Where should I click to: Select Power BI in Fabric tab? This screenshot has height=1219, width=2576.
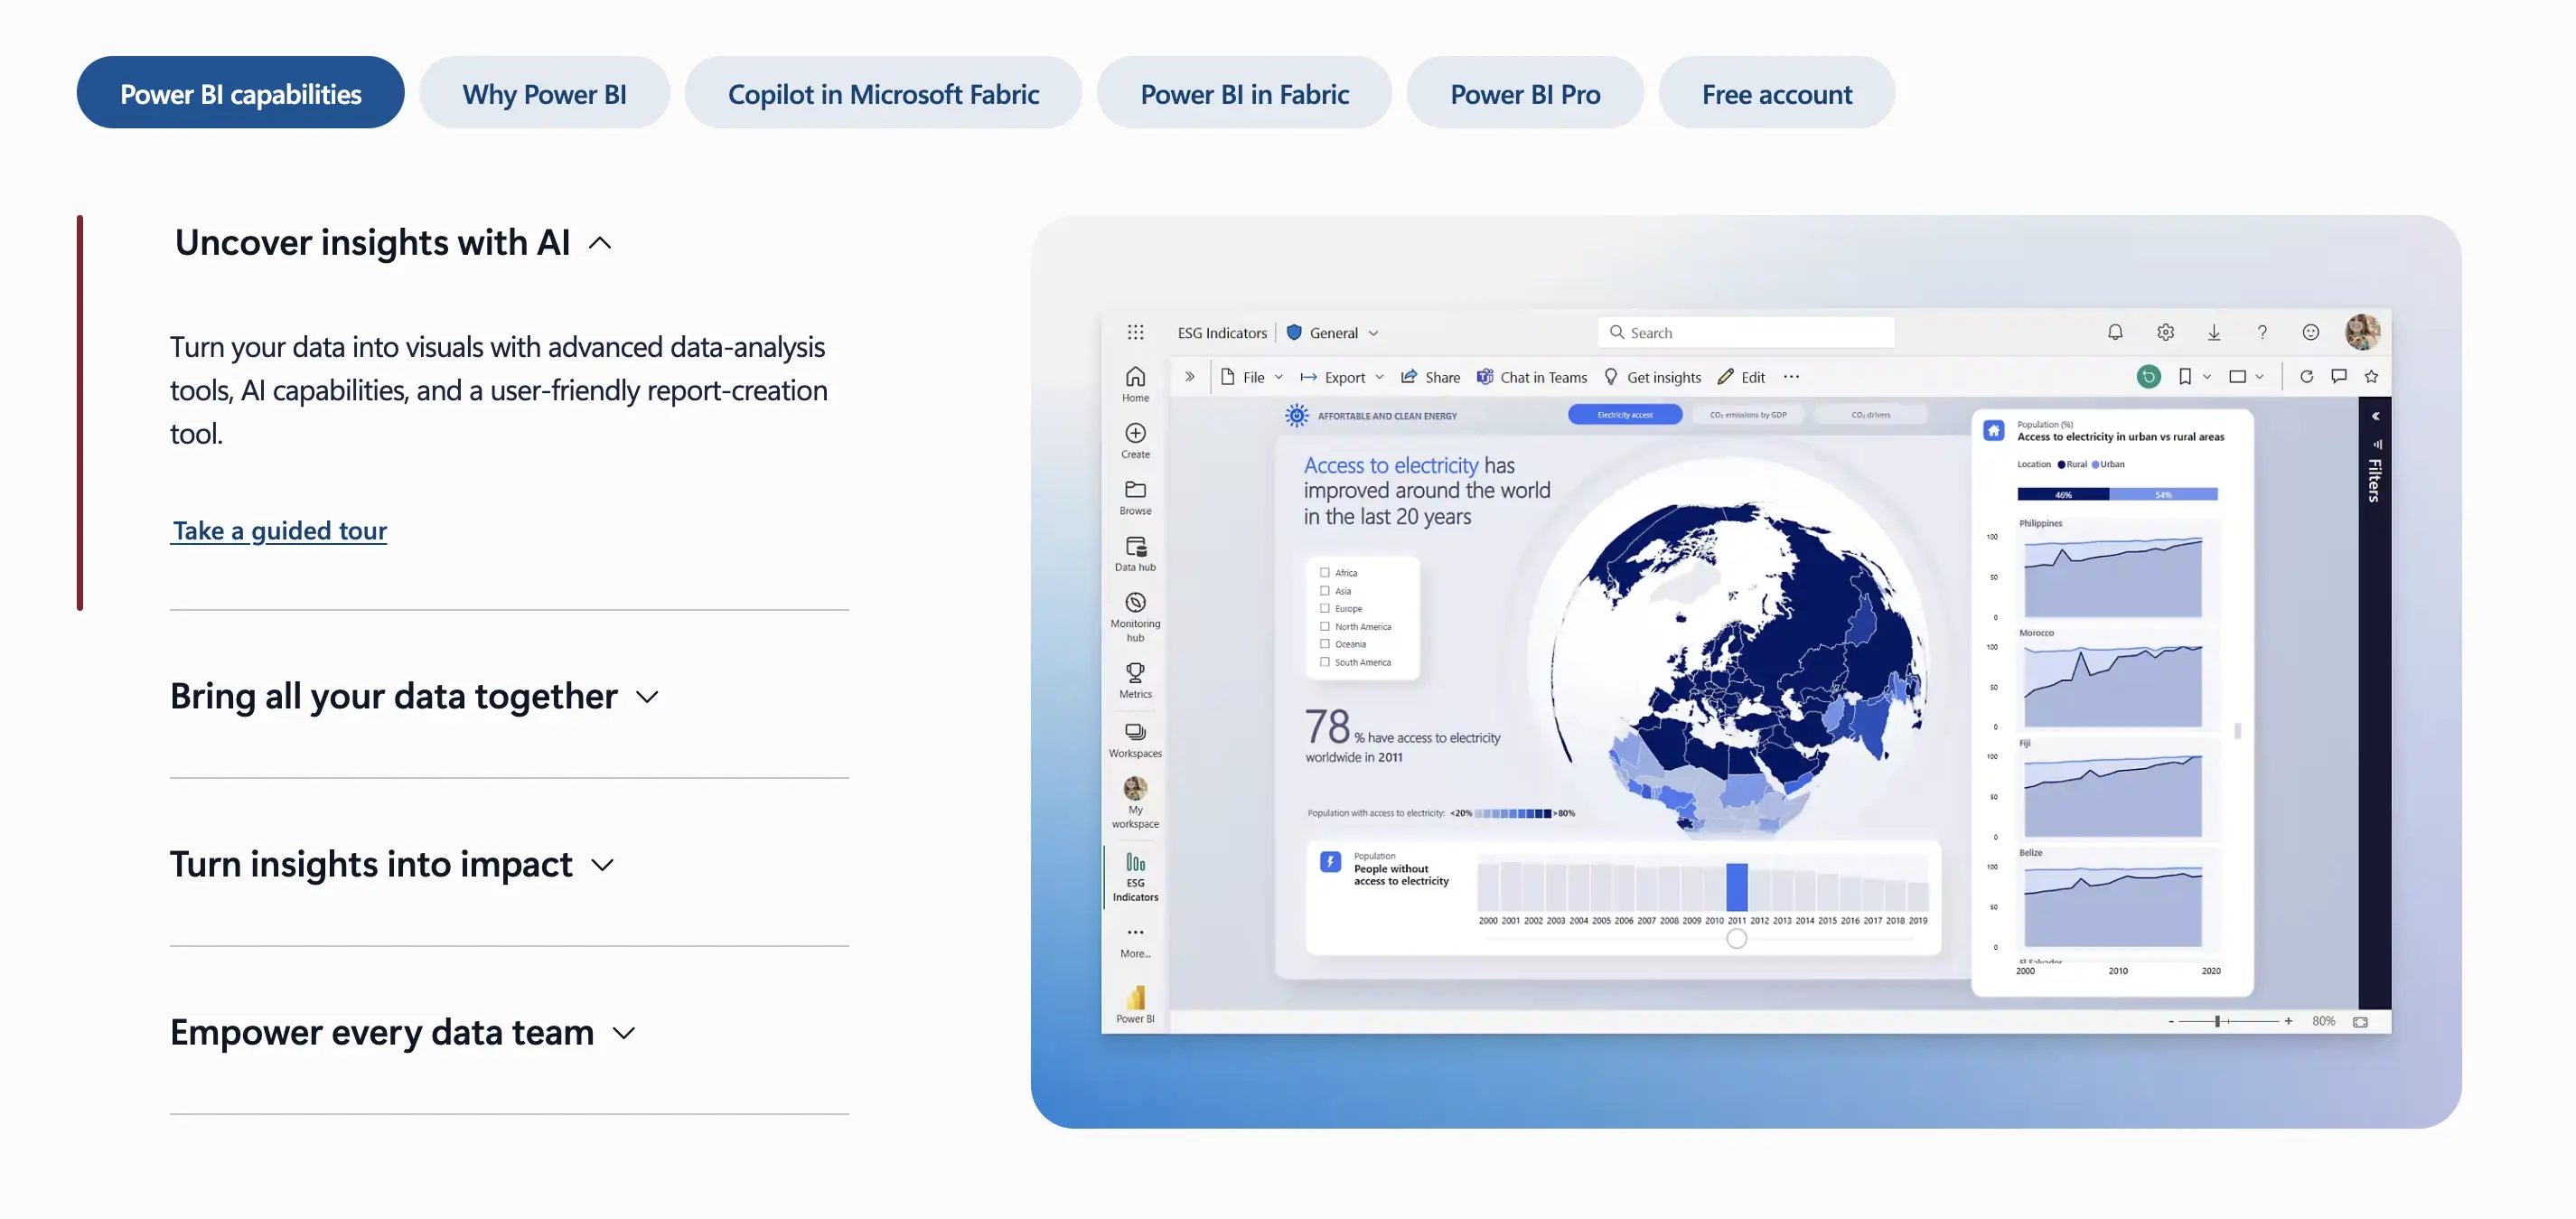click(1244, 93)
